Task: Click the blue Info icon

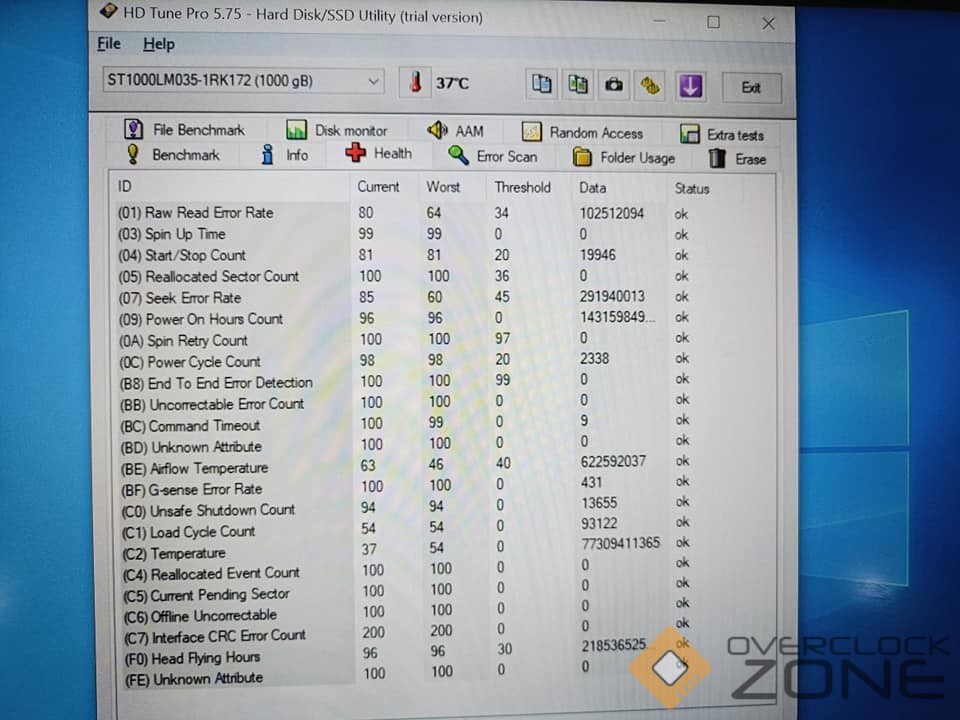Action: [267, 154]
